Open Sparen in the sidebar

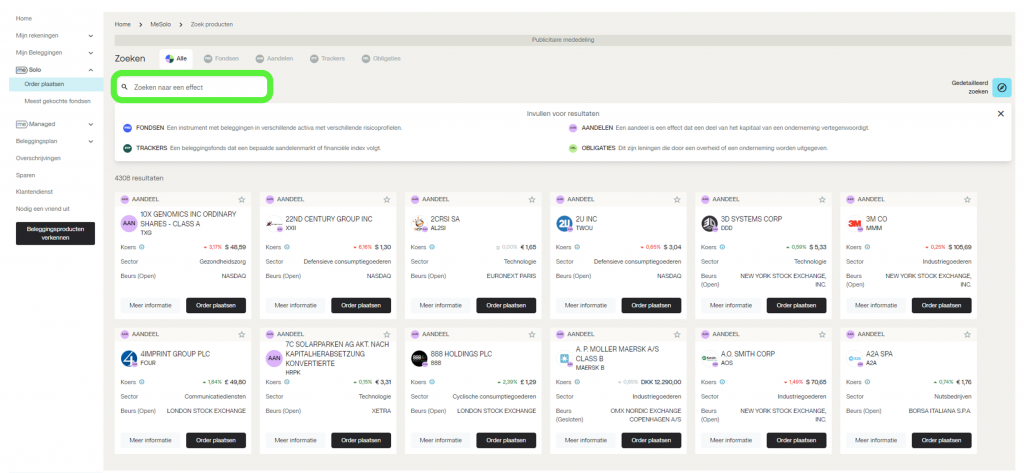click(x=25, y=175)
